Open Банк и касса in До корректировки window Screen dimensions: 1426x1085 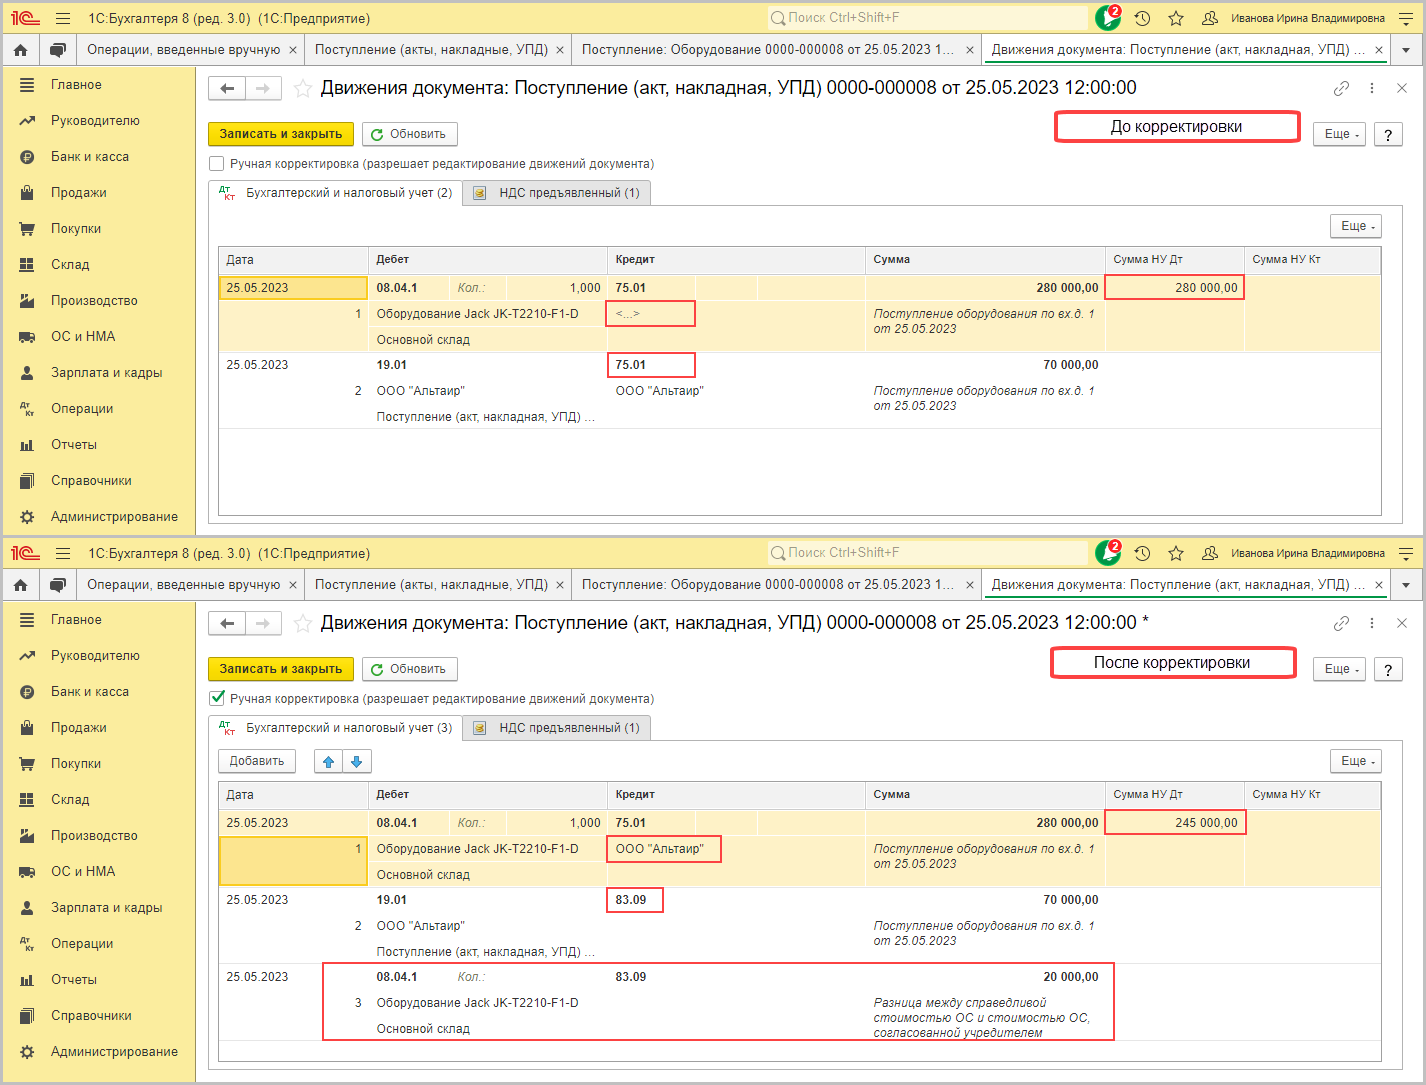[90, 157]
